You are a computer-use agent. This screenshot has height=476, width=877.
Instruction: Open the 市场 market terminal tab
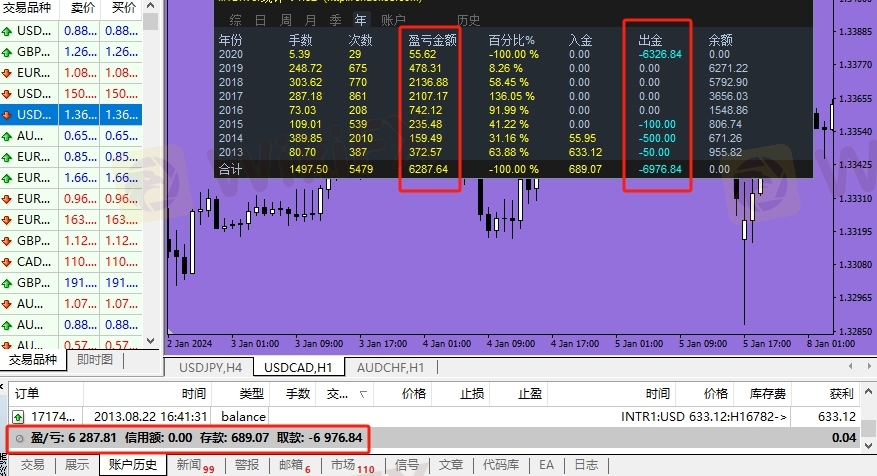[352, 465]
